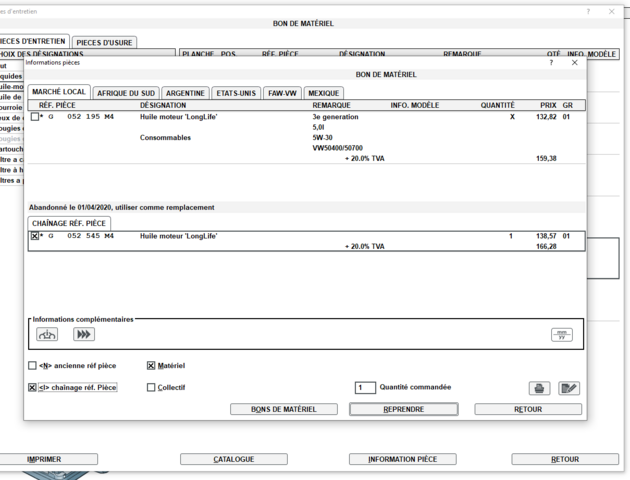The image size is (630, 480).
Task: Click the DÉSIGNATION column header
Action: coord(163,105)
